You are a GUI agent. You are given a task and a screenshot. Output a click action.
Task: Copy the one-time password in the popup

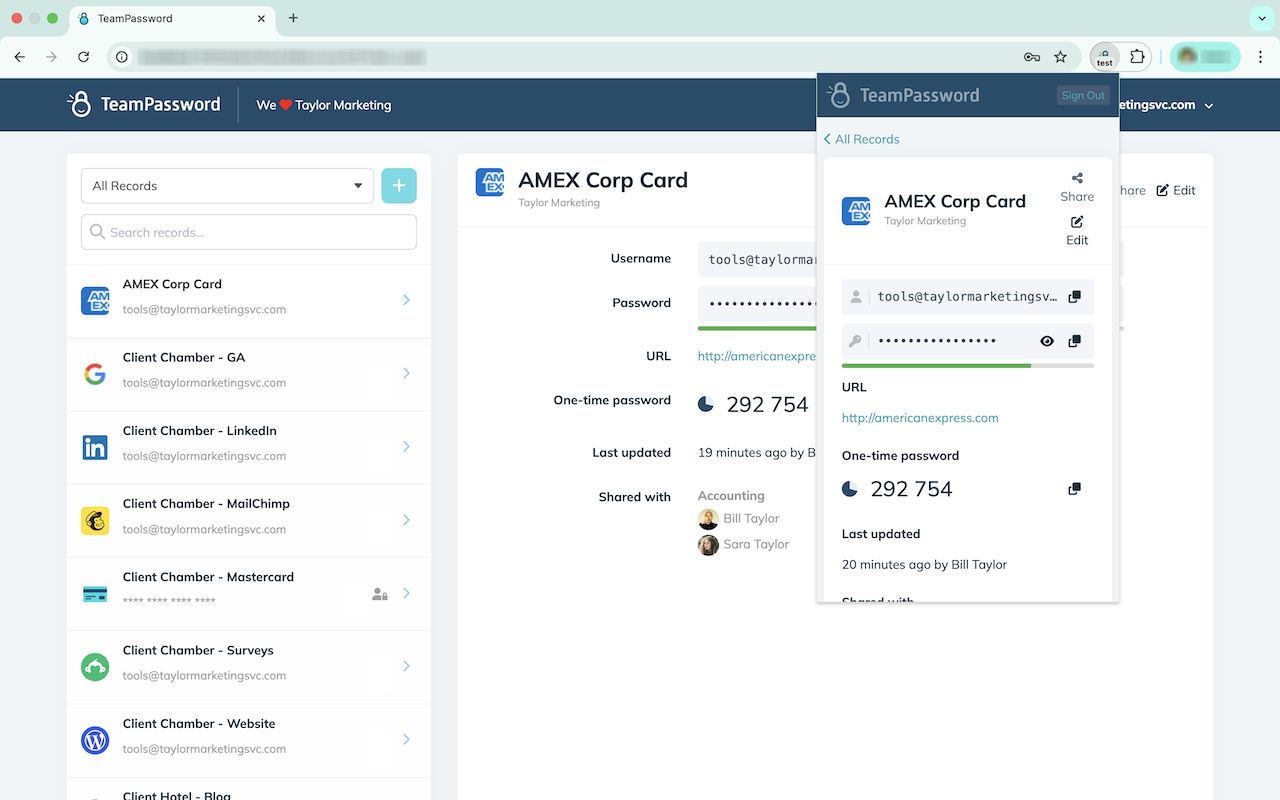(x=1074, y=489)
